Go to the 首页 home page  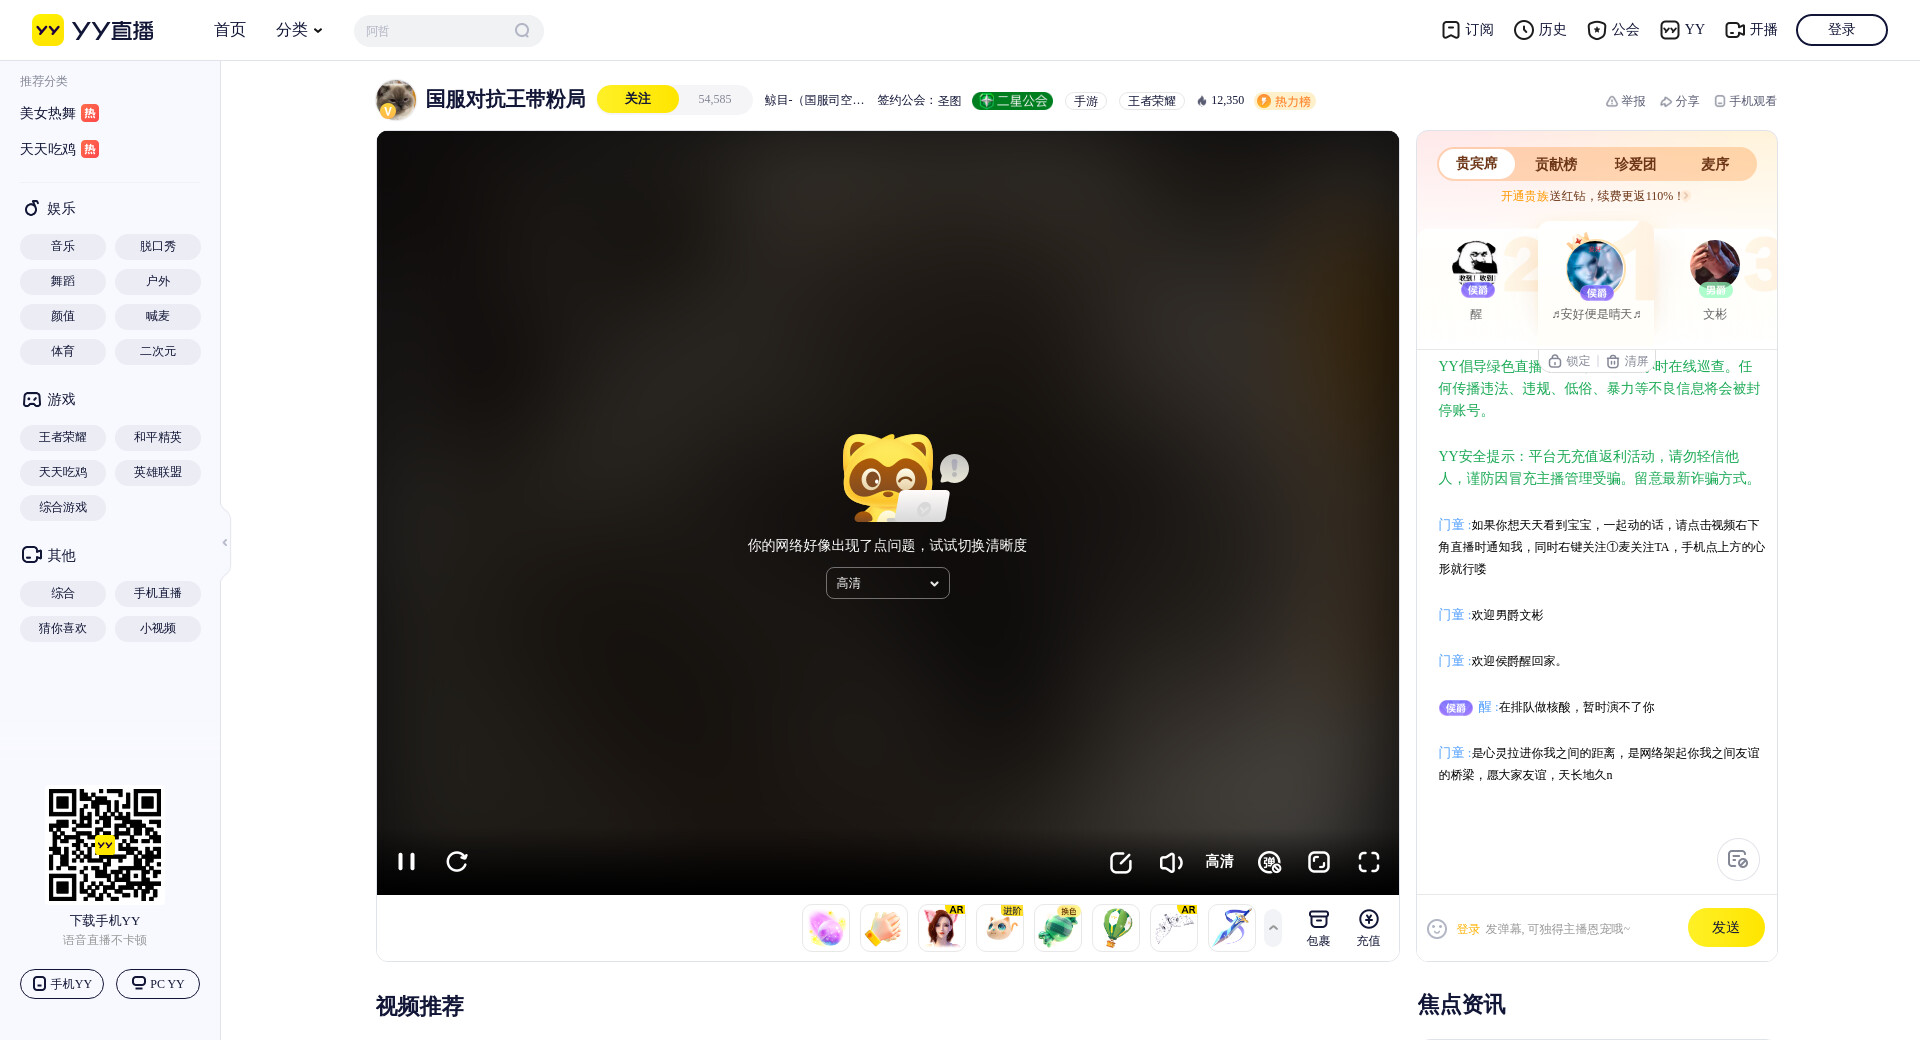click(230, 30)
